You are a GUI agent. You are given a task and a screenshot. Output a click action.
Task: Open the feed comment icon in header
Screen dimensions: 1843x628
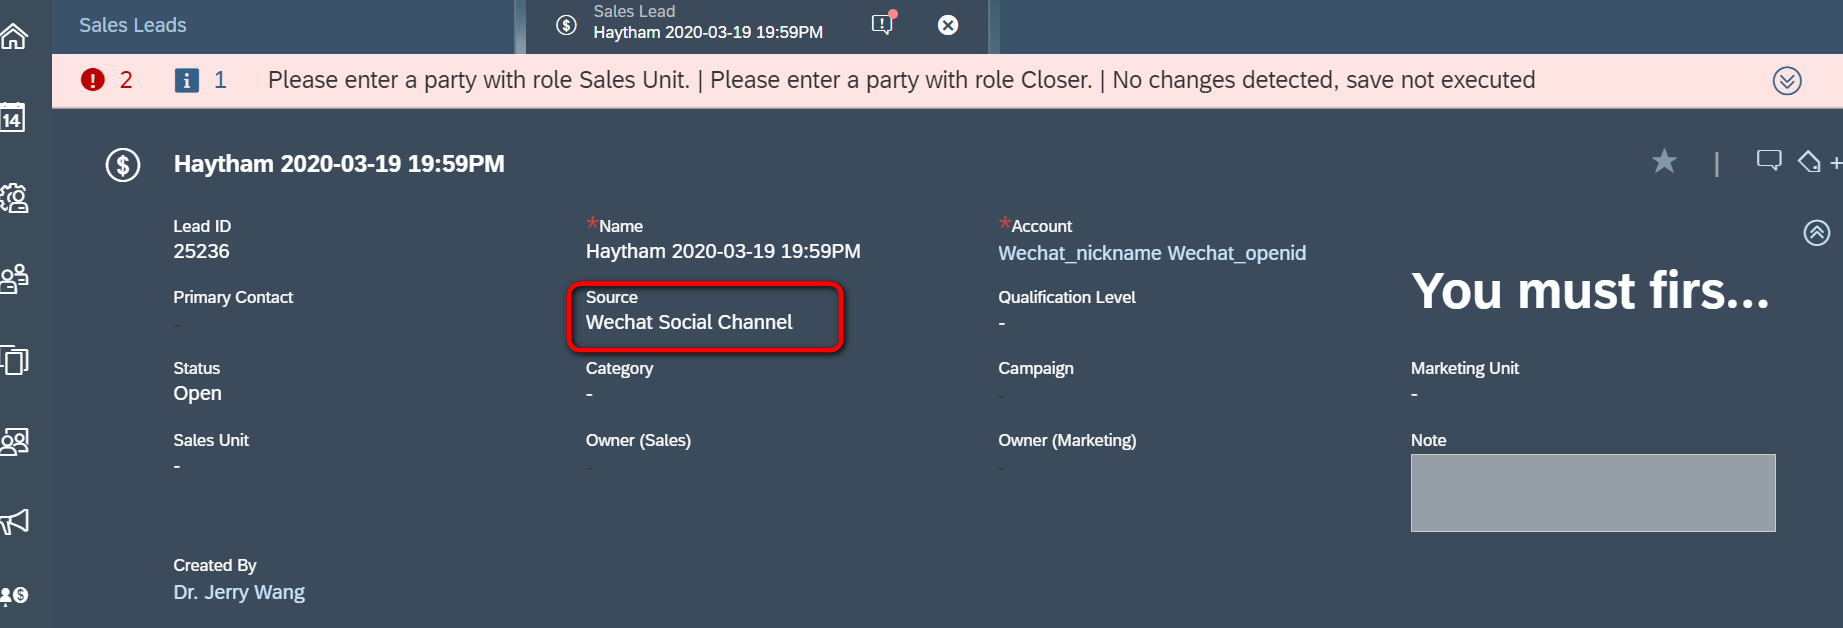[1769, 160]
